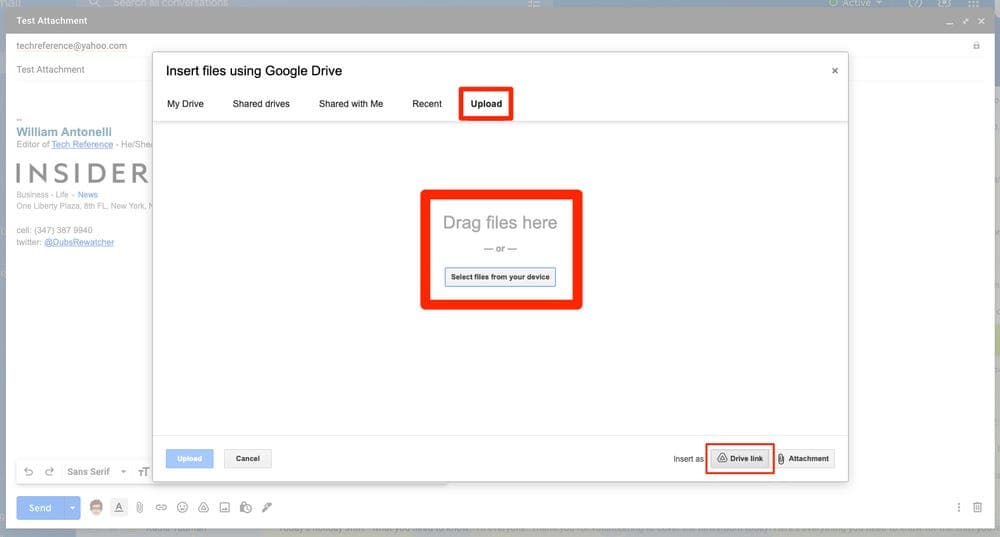
Task: Open the emoji picker icon
Action: point(182,507)
